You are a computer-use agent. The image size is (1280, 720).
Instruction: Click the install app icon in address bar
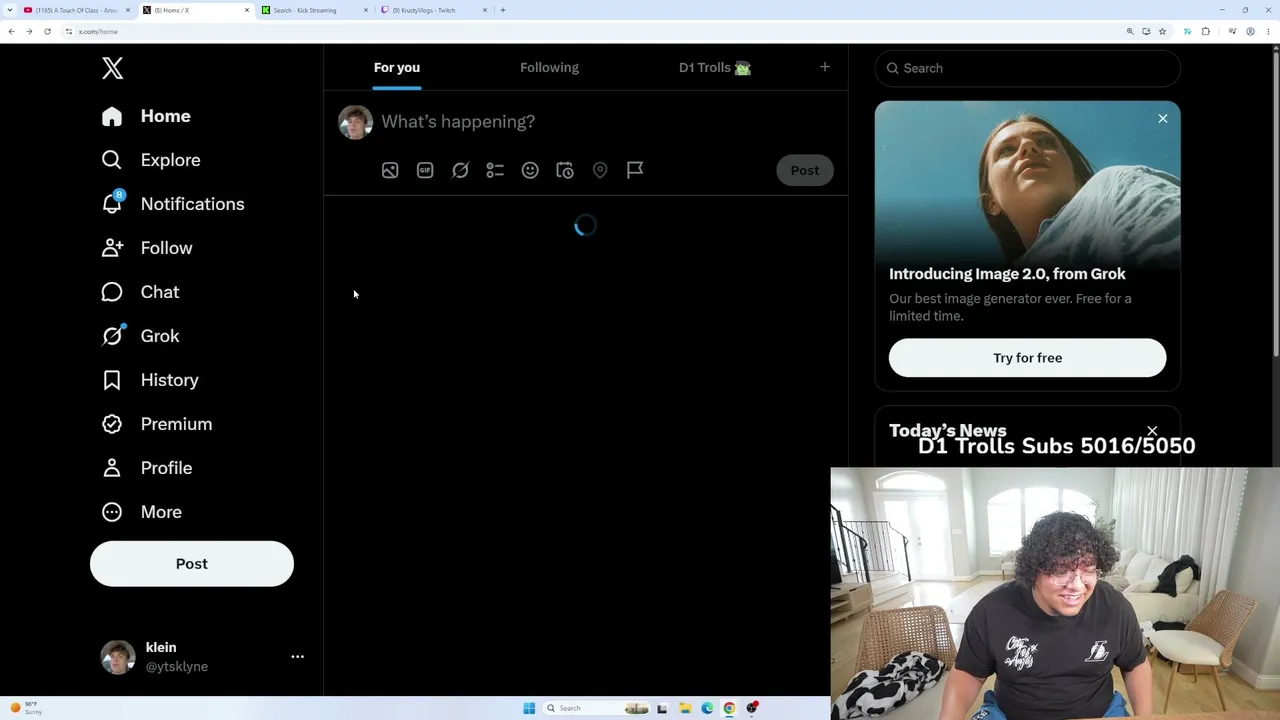[1146, 32]
